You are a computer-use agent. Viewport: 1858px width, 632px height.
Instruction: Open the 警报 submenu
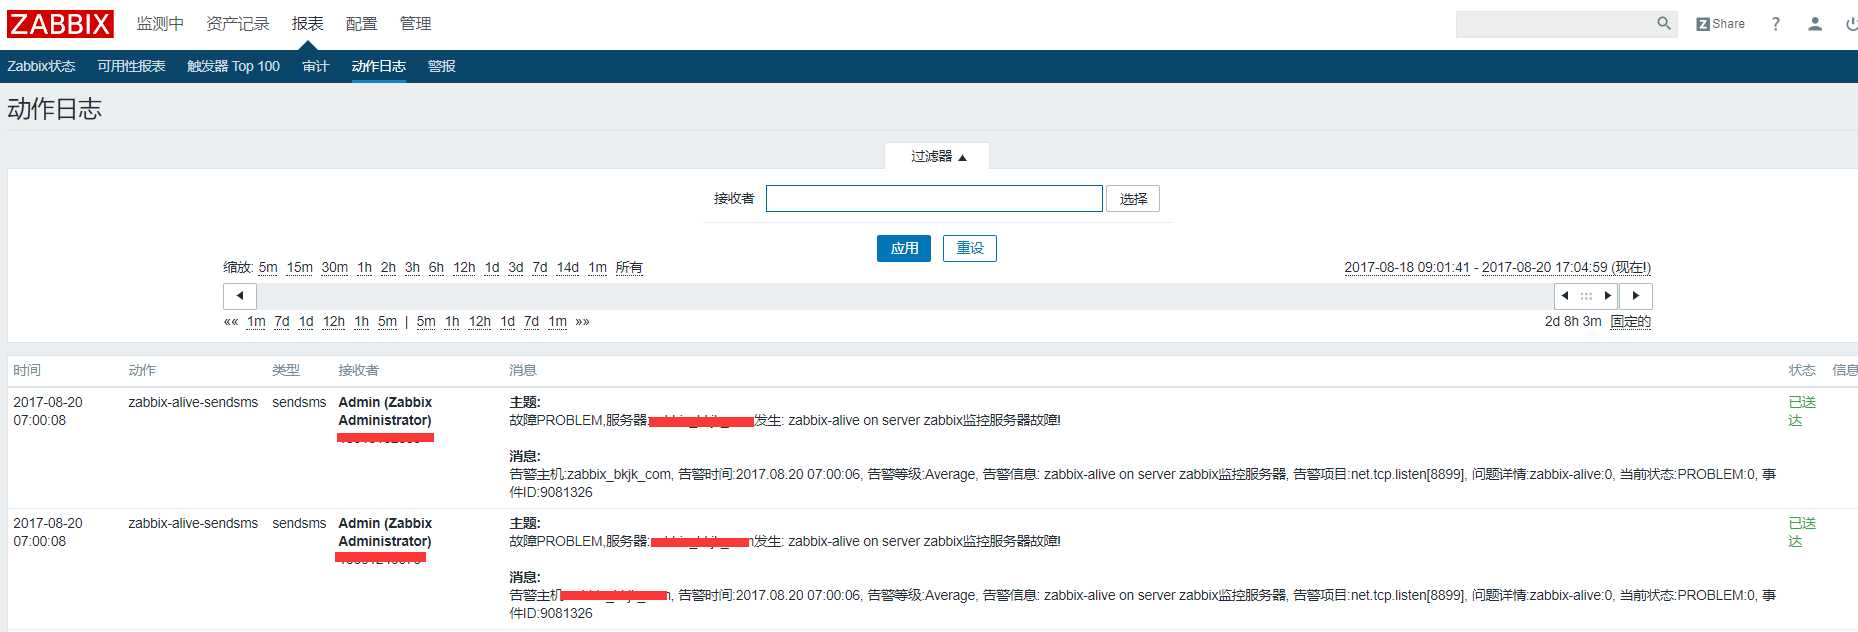pyautogui.click(x=442, y=66)
